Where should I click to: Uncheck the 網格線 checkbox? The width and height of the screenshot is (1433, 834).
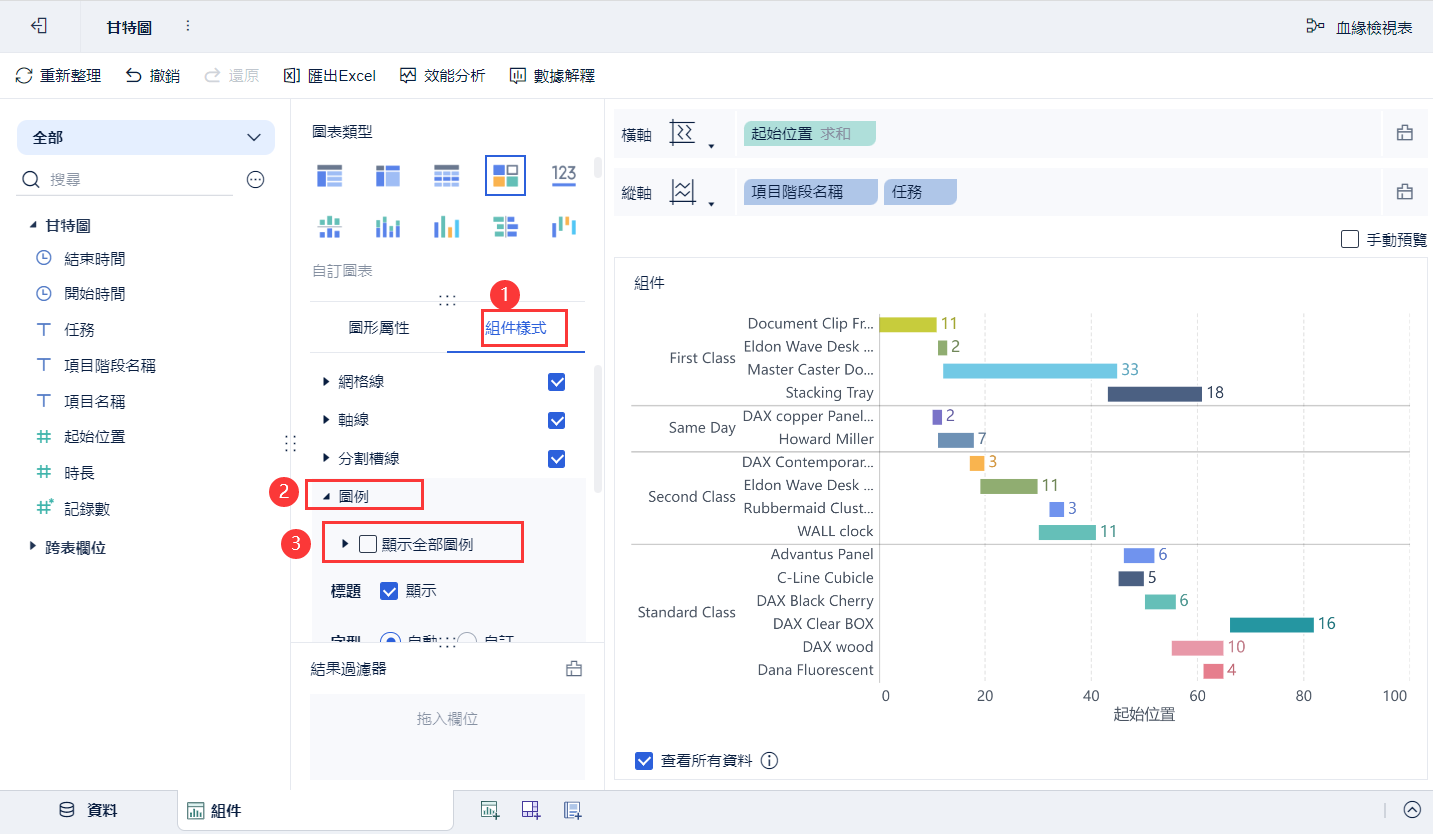pyautogui.click(x=557, y=382)
